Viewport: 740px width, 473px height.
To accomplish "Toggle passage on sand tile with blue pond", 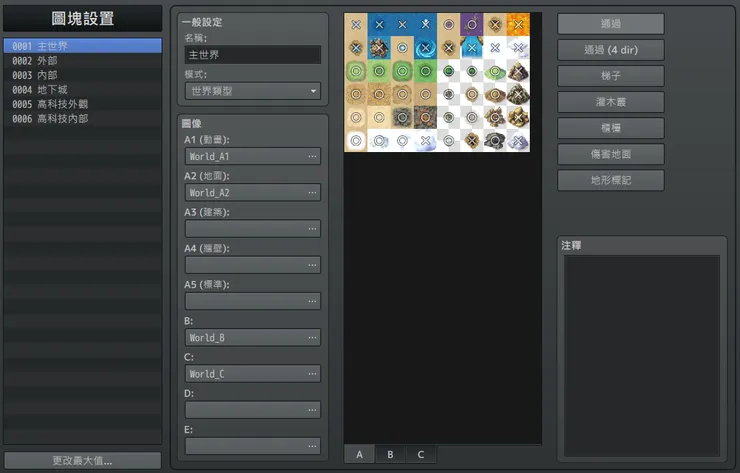I will click(x=402, y=48).
